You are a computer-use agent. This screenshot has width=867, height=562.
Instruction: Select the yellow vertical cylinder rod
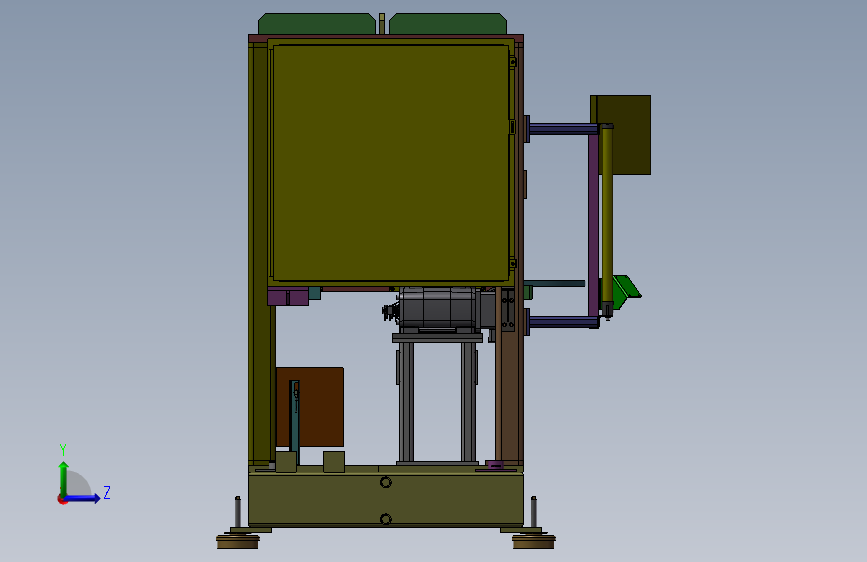(x=607, y=216)
